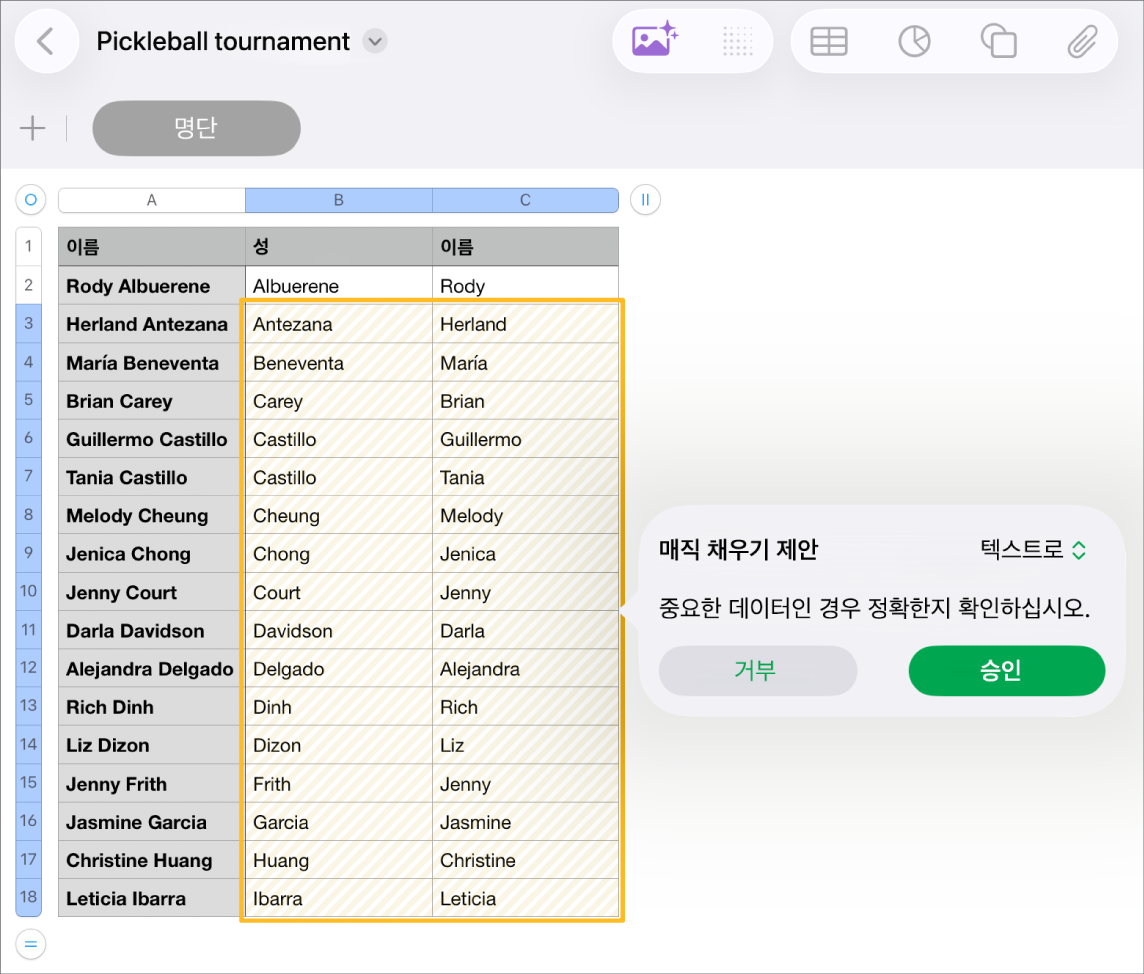Select the Tania cell in column C

pos(525,477)
